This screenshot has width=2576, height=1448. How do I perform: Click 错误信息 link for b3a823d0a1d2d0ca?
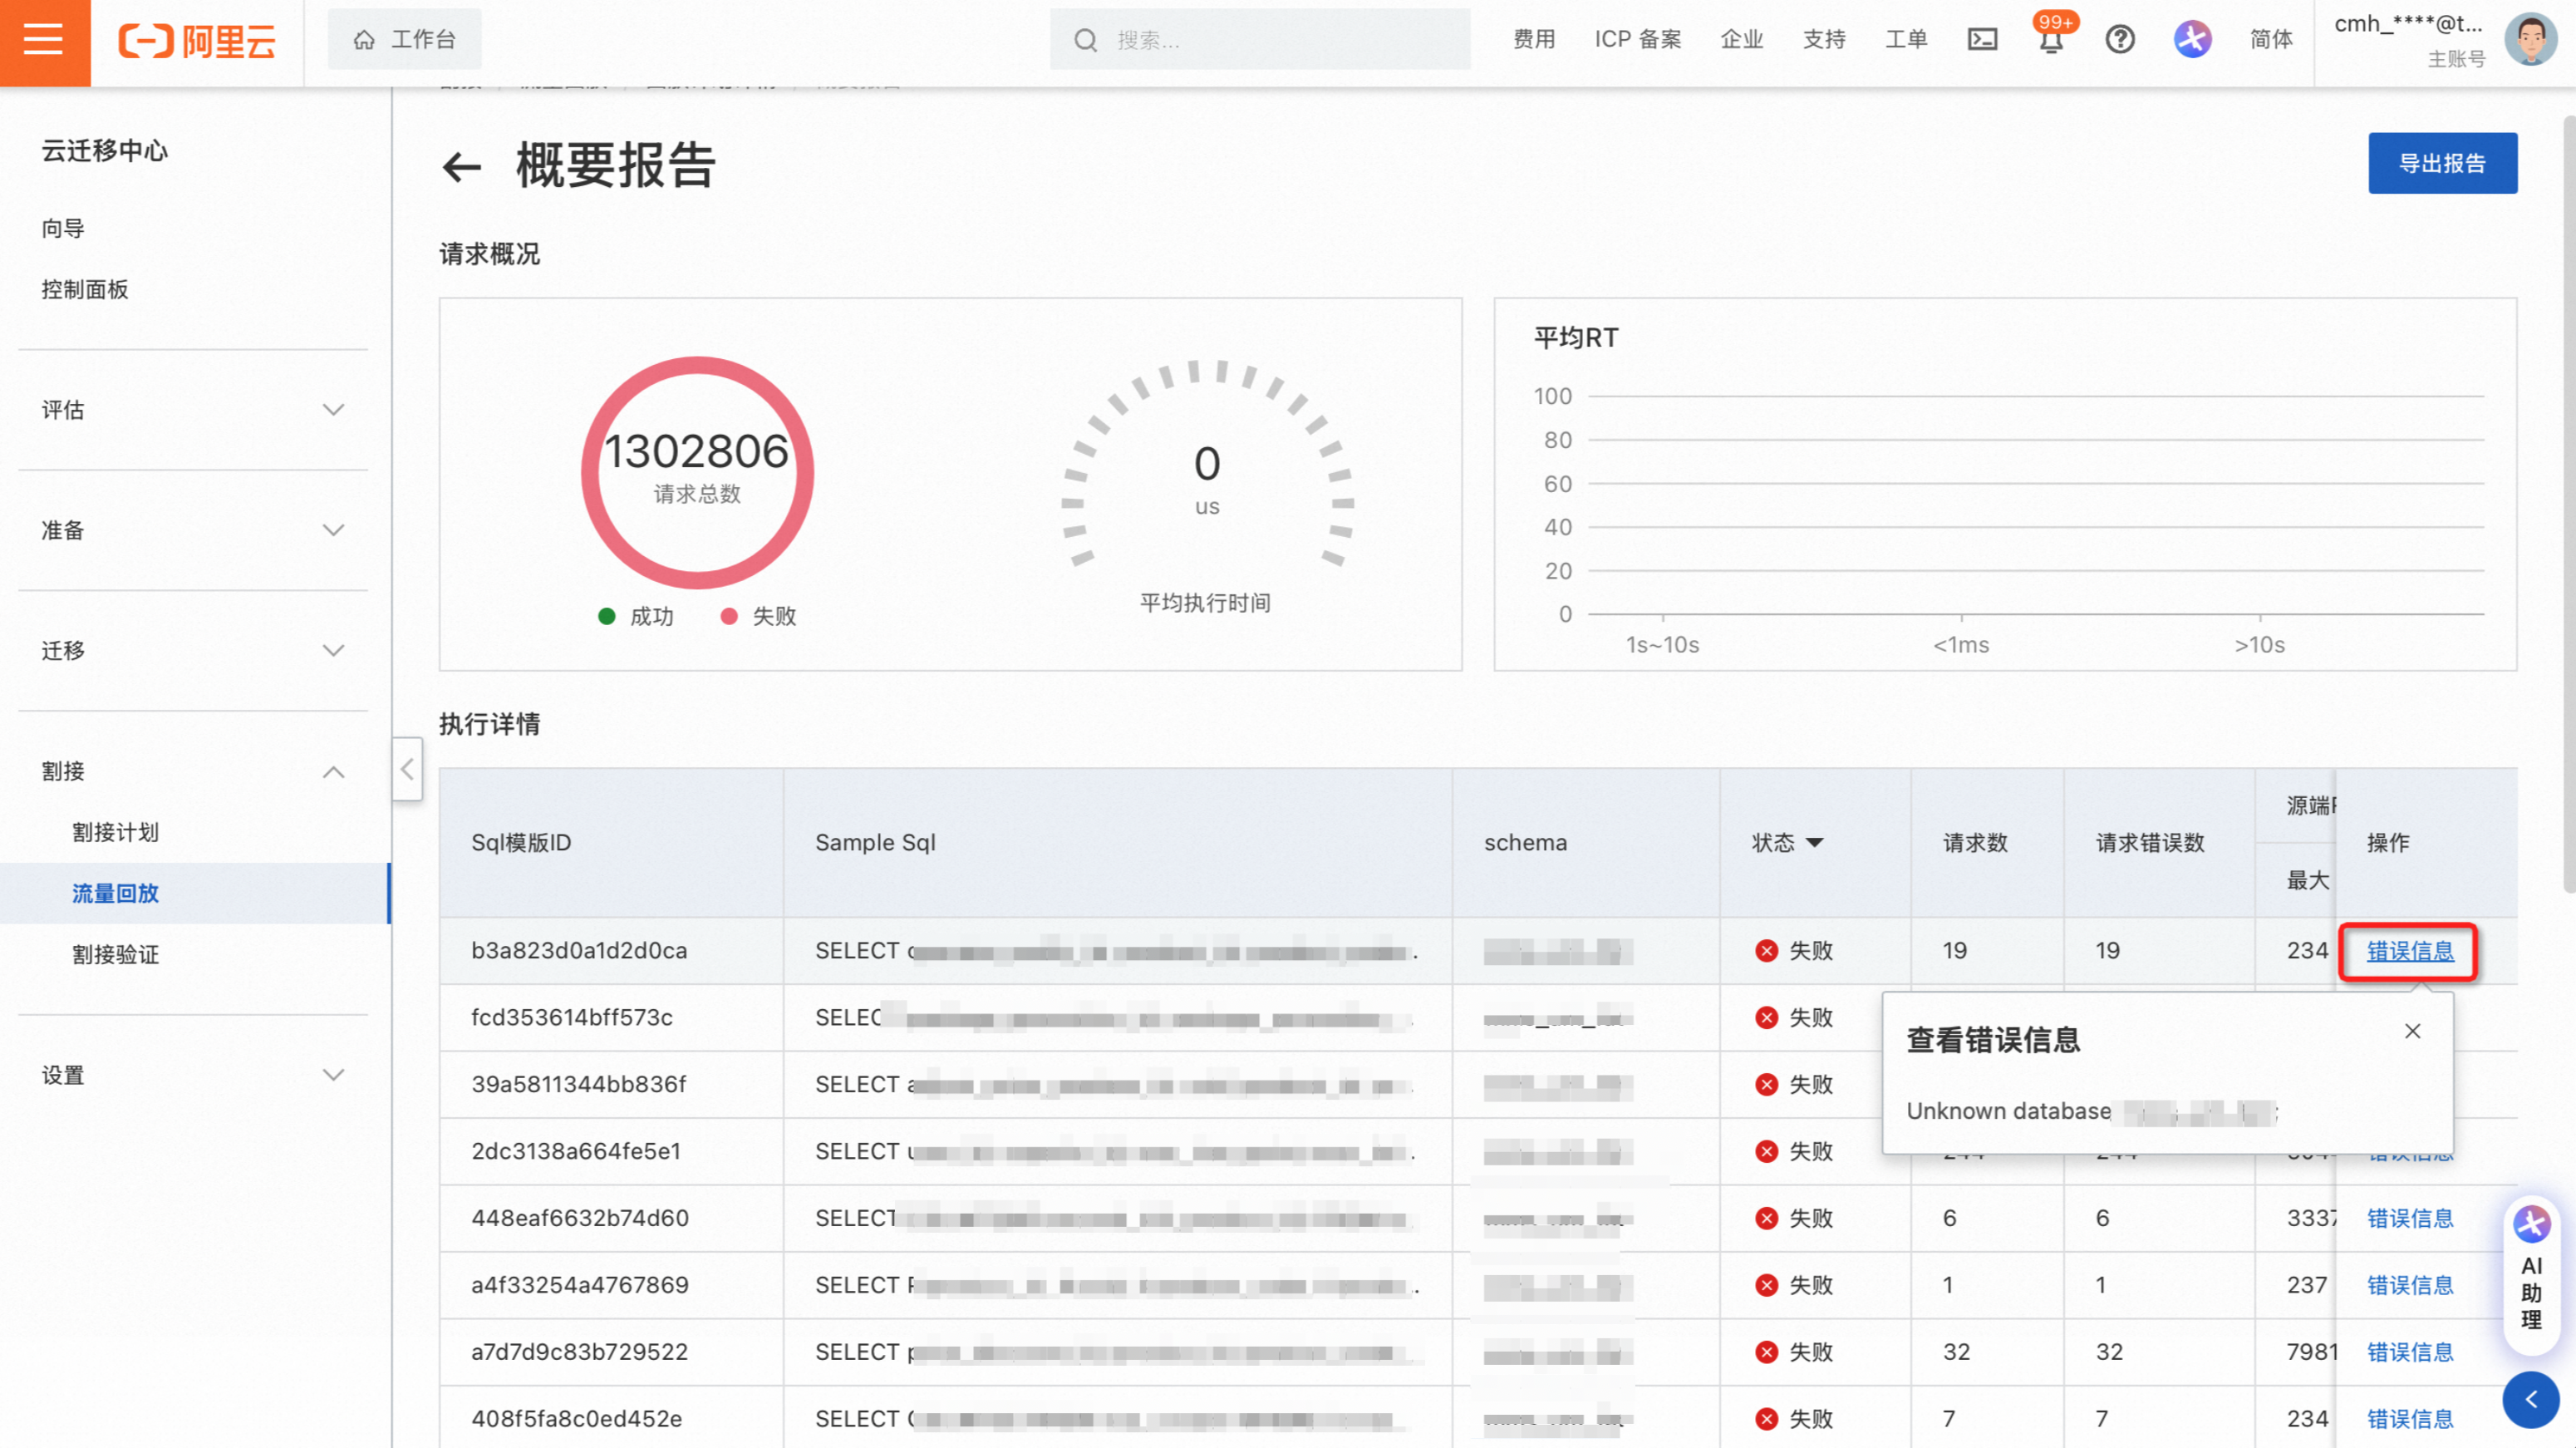coord(2409,951)
